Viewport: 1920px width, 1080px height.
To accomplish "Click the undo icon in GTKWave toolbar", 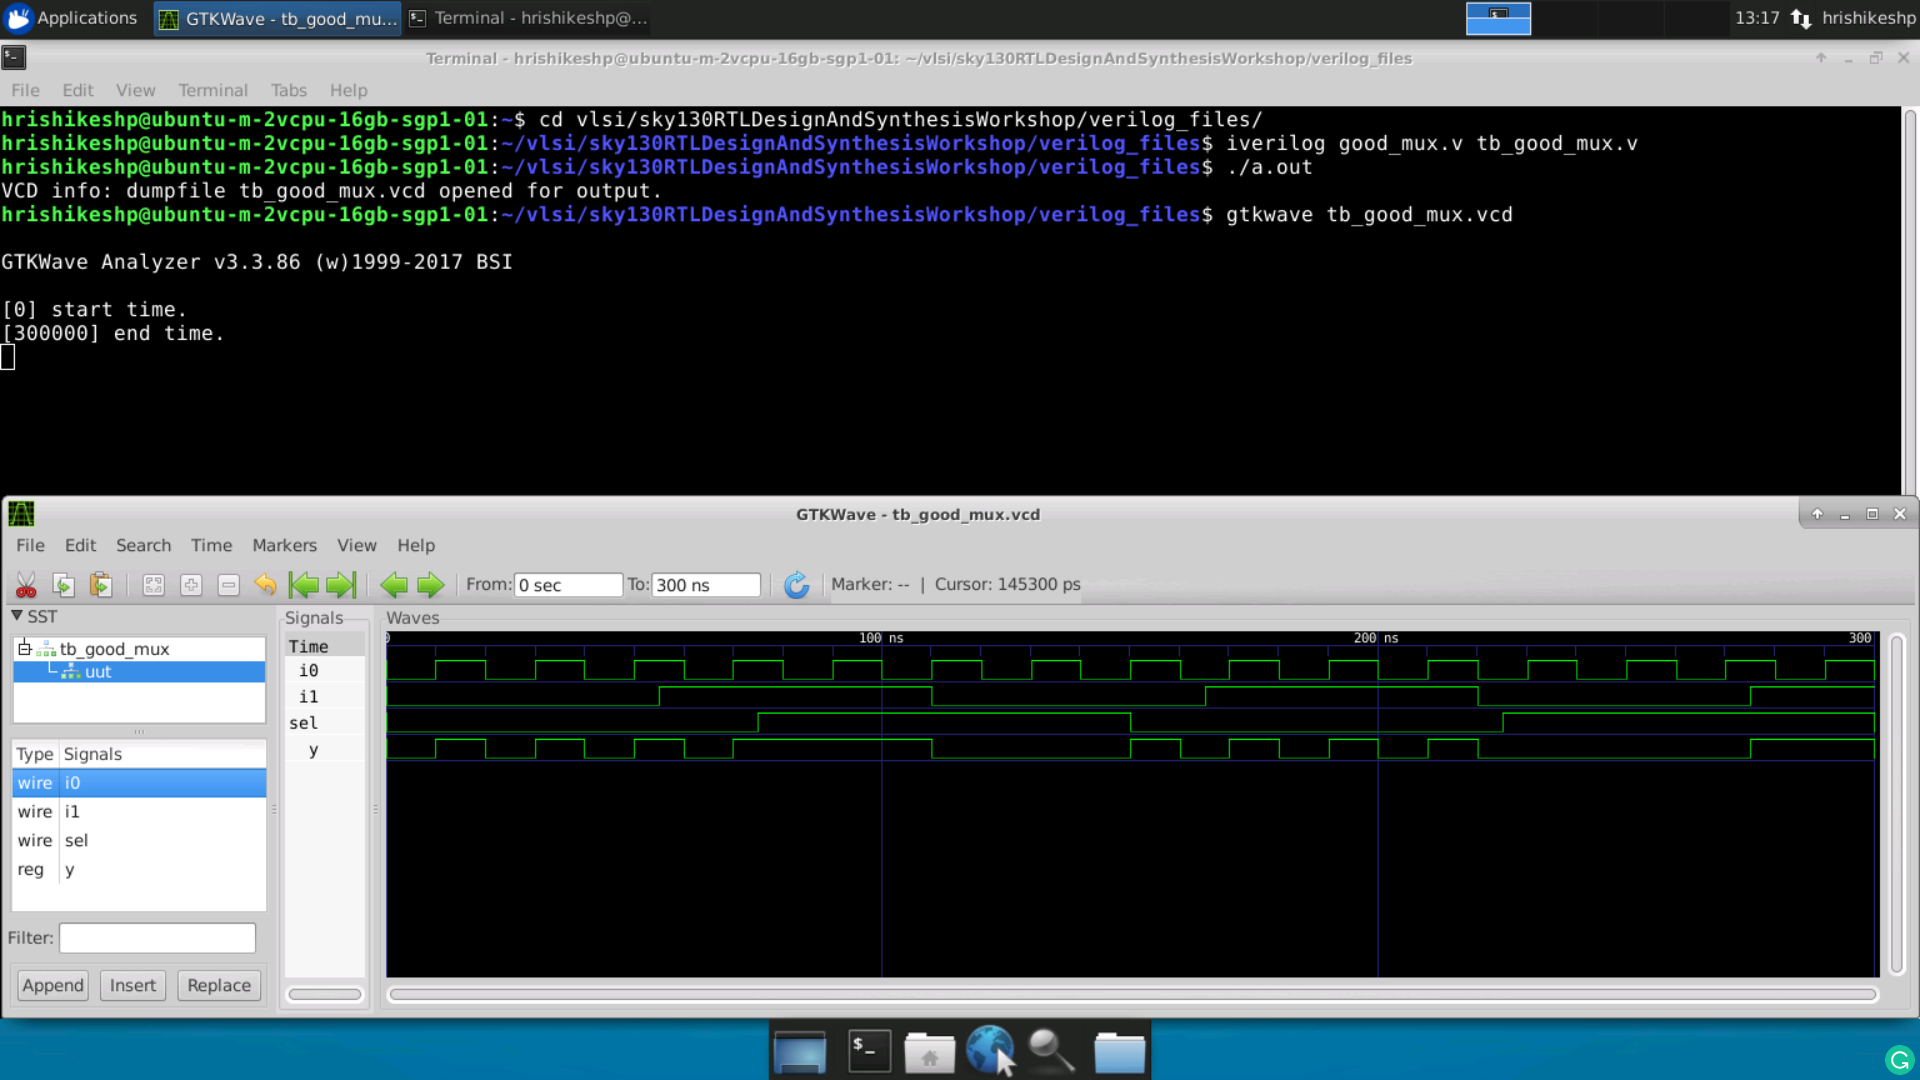I will pyautogui.click(x=264, y=584).
